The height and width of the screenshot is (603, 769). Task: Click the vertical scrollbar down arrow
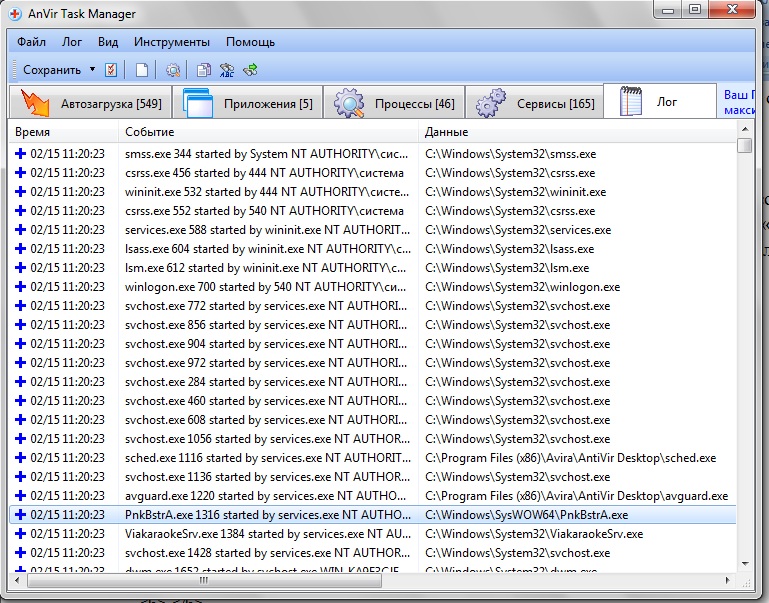click(x=745, y=565)
